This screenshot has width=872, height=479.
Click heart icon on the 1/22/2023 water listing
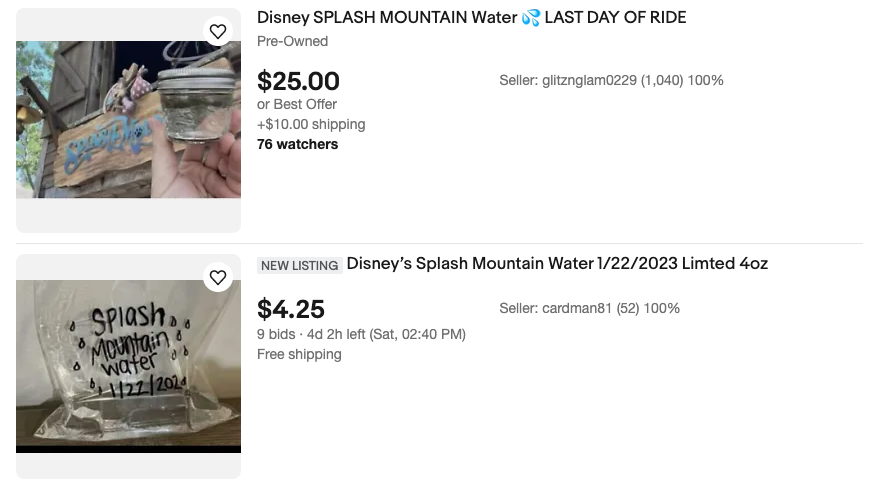pyautogui.click(x=218, y=277)
